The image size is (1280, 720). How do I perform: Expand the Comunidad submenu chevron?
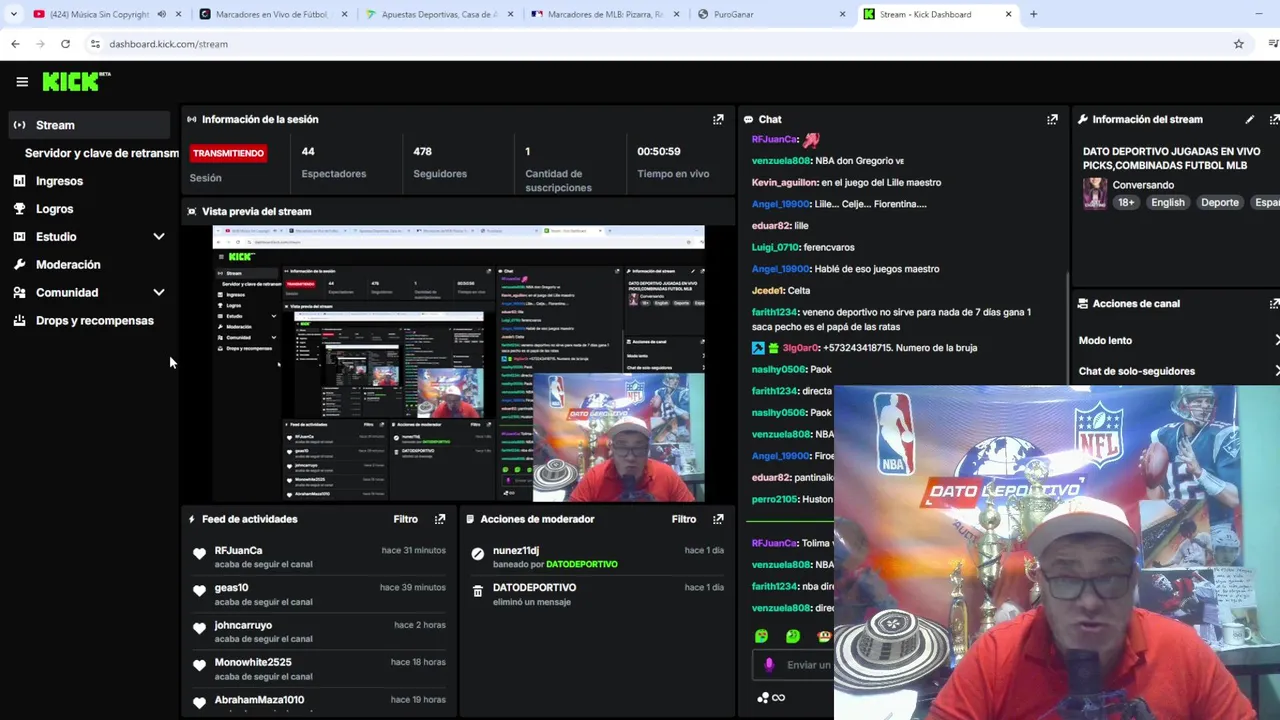tap(158, 293)
